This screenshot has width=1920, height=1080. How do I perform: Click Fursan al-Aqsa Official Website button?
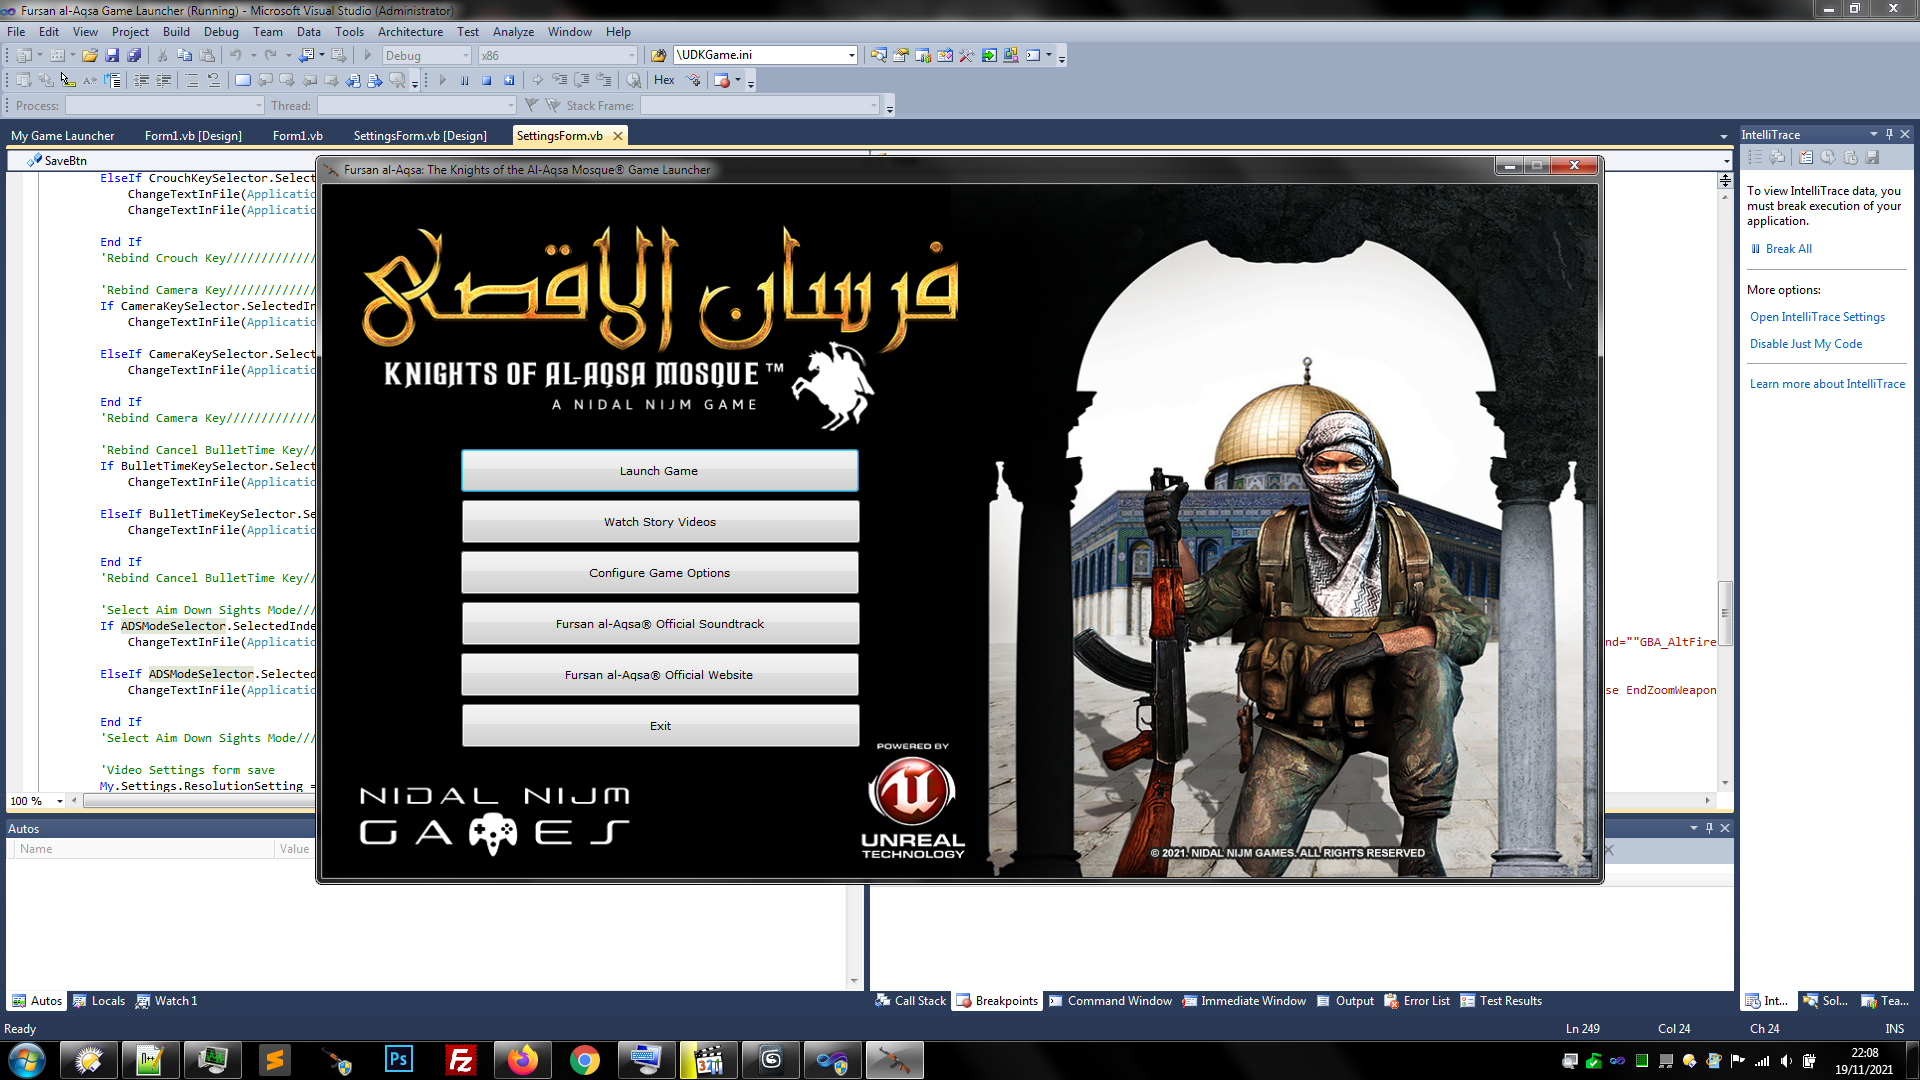(658, 674)
